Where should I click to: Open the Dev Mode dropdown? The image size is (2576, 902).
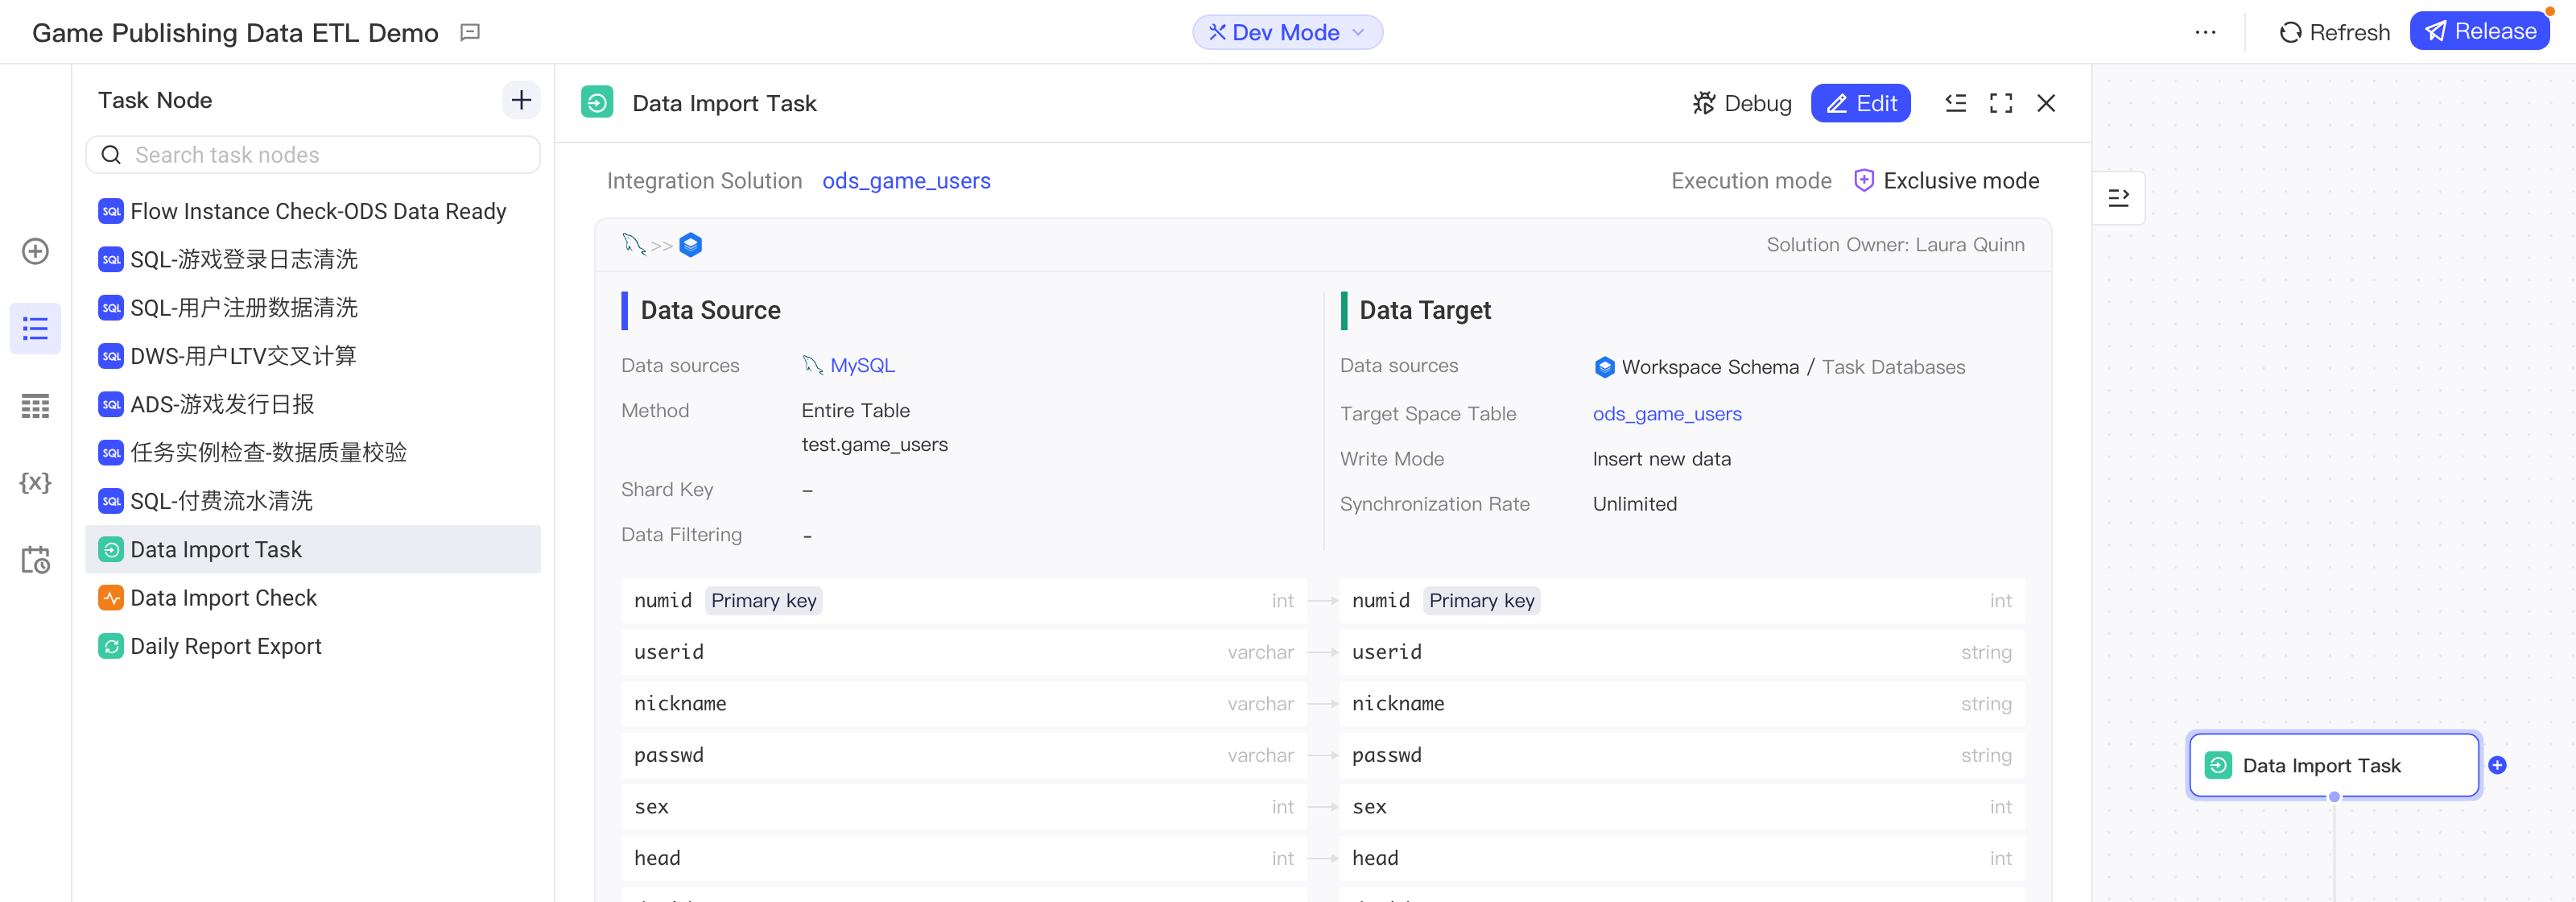(1287, 32)
